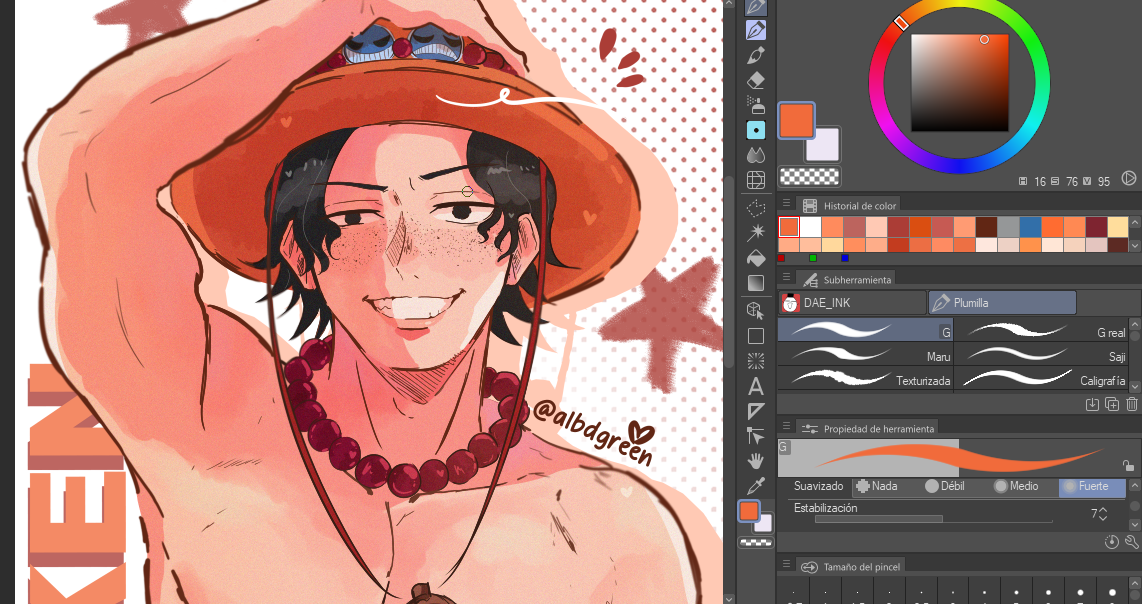This screenshot has height=604, width=1142.
Task: Adjust the Estabilización slider bar
Action: (x=933, y=519)
